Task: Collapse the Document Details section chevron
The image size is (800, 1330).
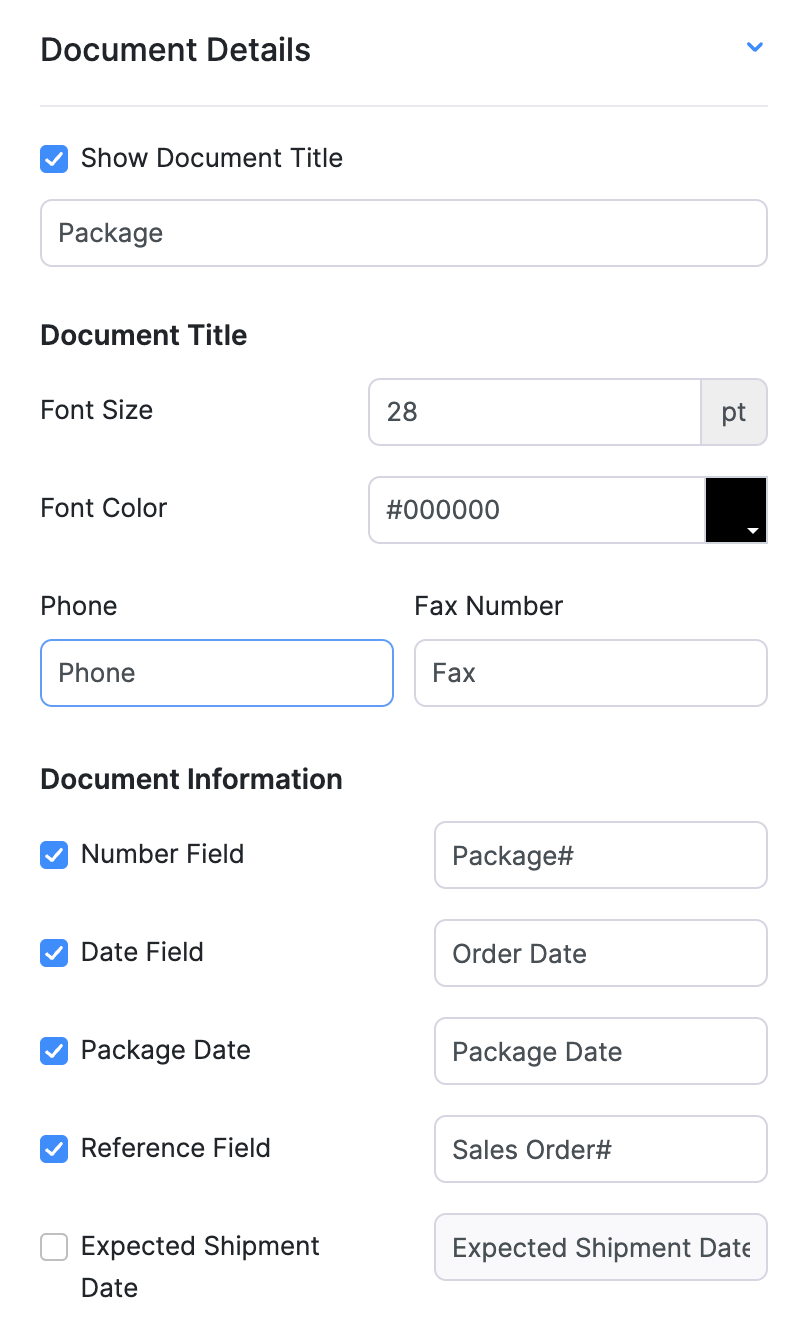Action: pyautogui.click(x=755, y=47)
